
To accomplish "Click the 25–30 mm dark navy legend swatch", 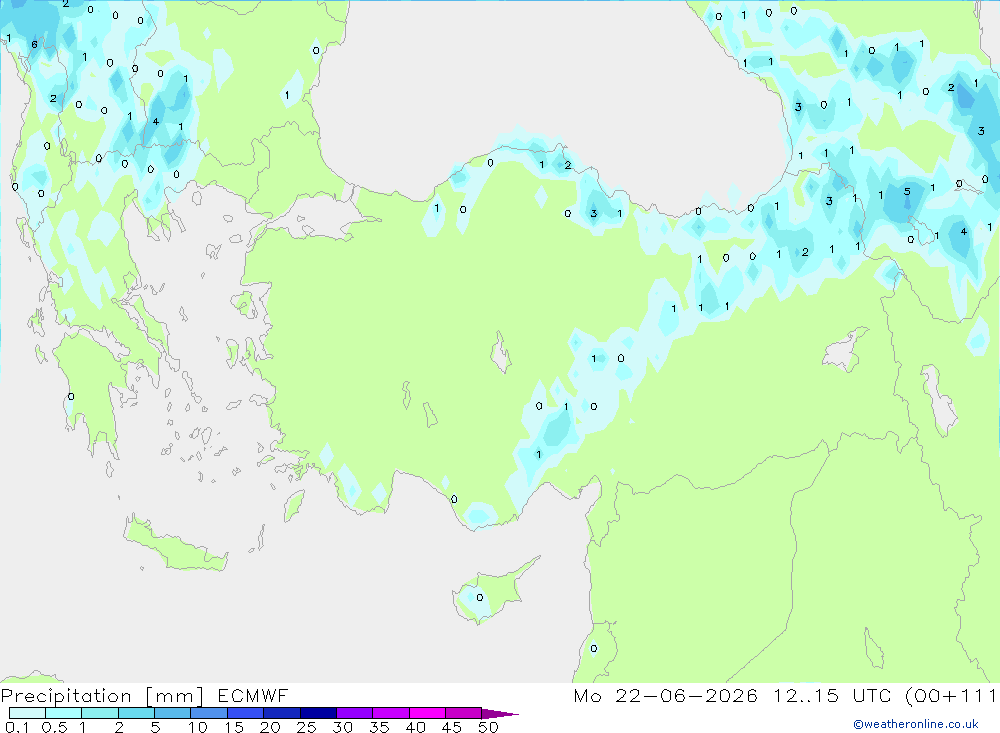I will pos(318,713).
